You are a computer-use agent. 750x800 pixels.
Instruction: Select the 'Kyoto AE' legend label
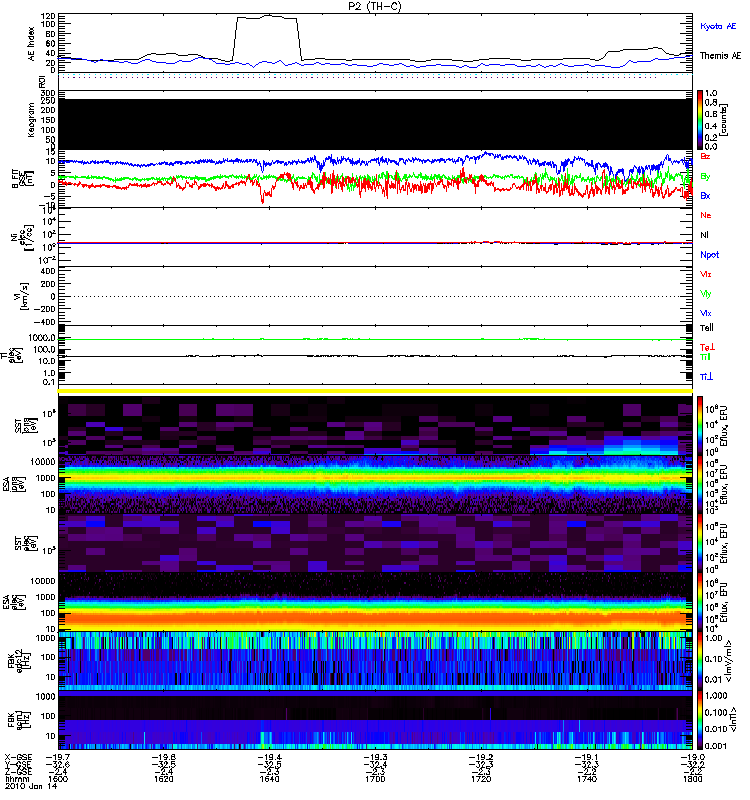tap(718, 26)
